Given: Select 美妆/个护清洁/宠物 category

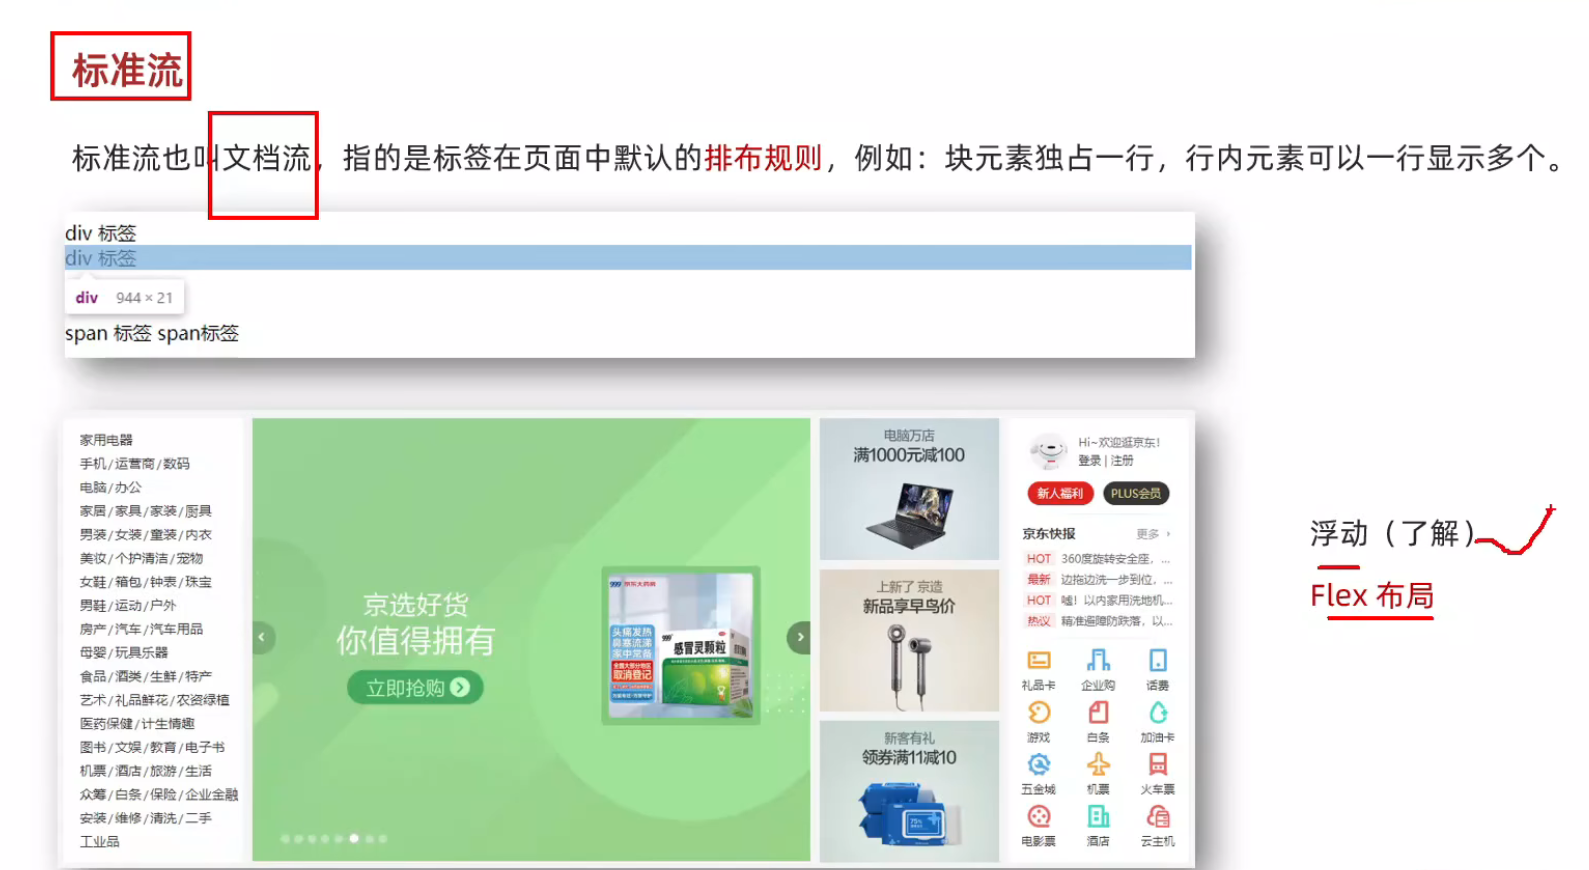Looking at the screenshot, I should click(141, 559).
